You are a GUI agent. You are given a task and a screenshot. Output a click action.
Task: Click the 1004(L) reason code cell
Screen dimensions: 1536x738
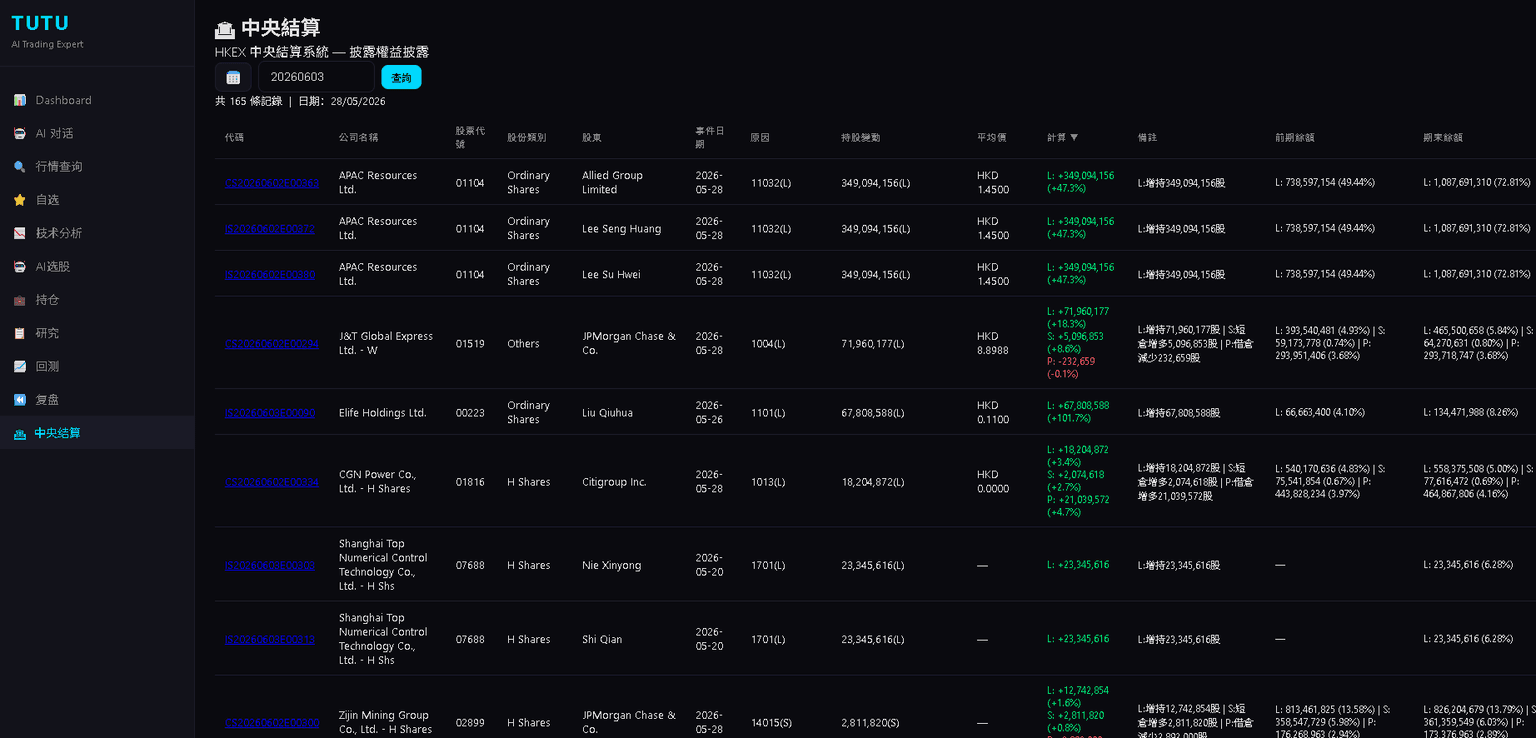tap(768, 344)
